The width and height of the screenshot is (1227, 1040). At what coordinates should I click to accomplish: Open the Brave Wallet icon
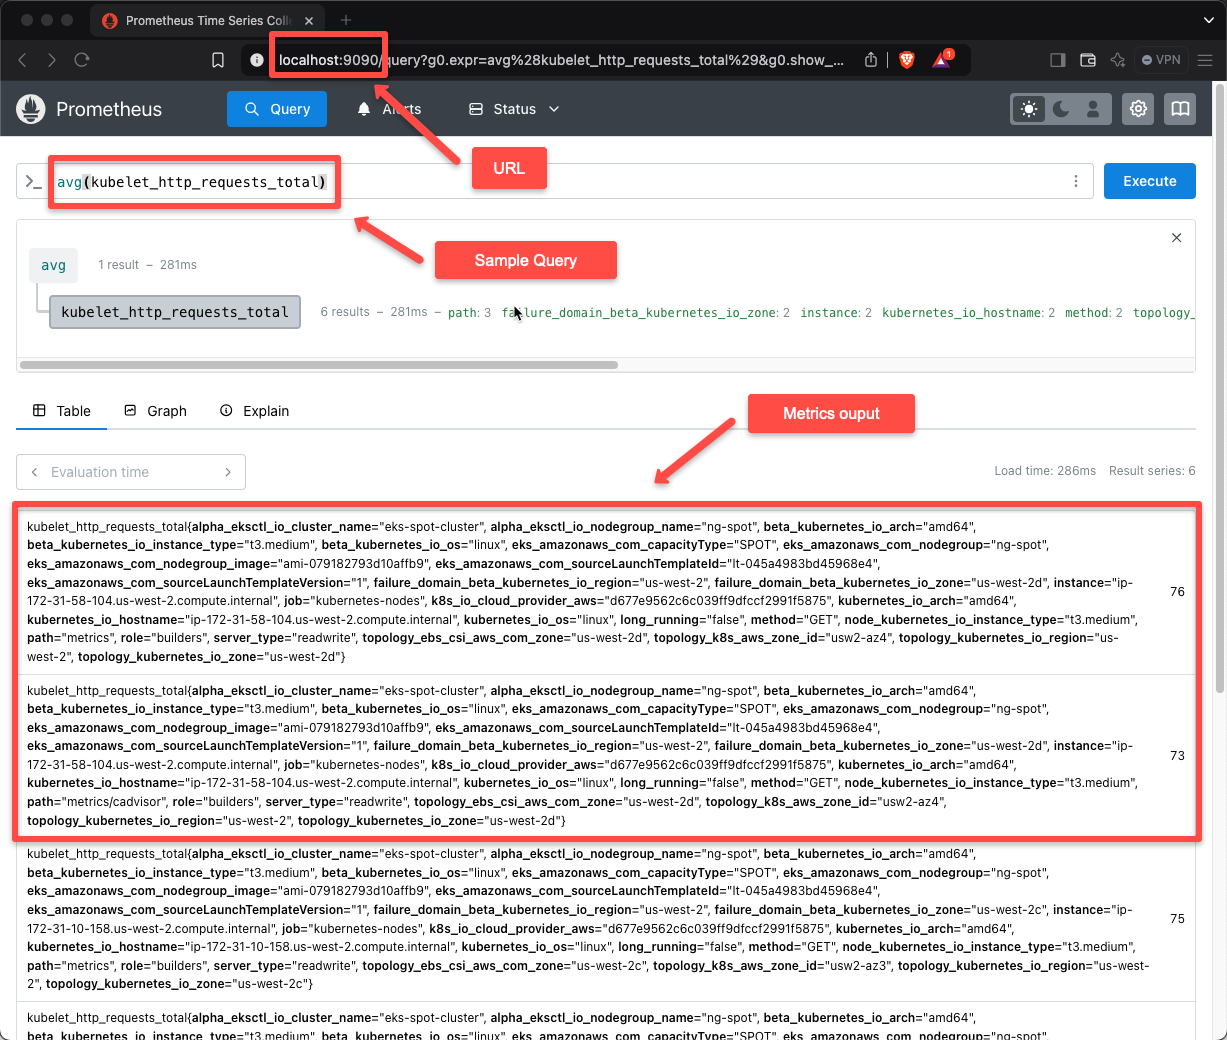tap(1088, 60)
